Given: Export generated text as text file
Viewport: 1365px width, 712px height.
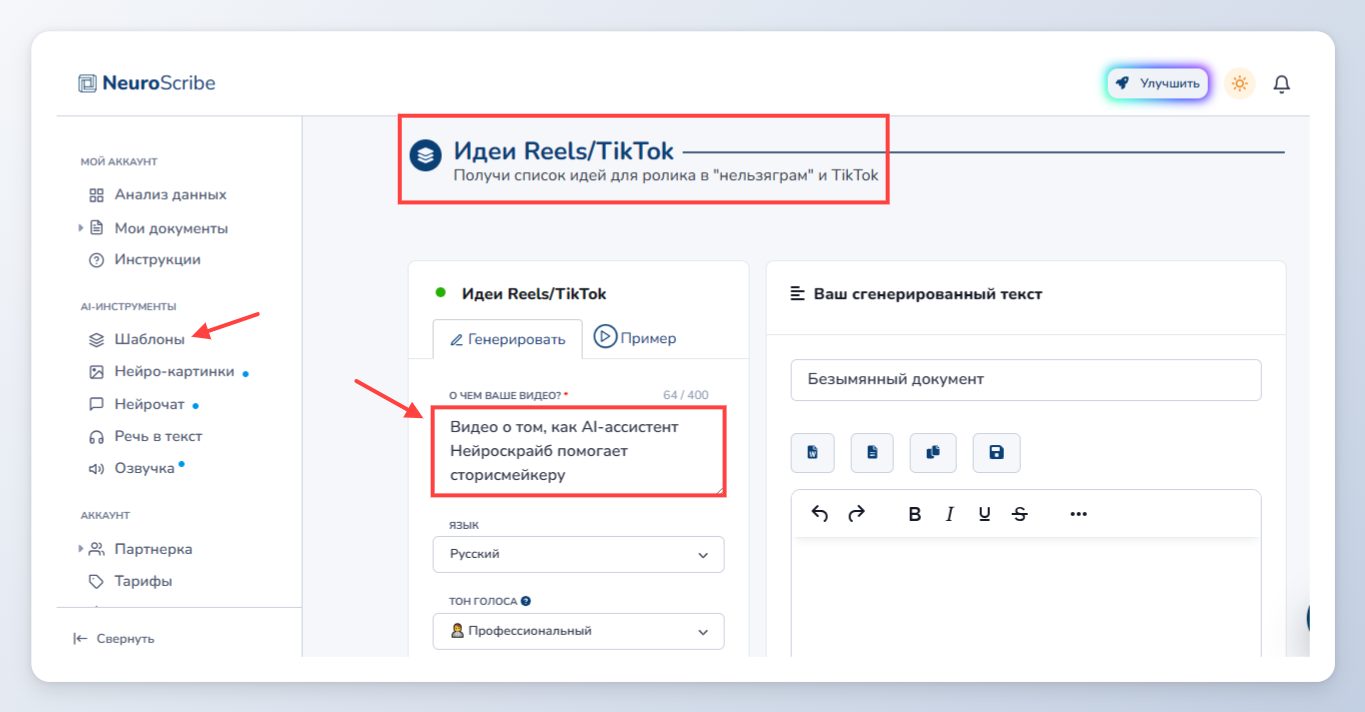Looking at the screenshot, I should pyautogui.click(x=872, y=453).
